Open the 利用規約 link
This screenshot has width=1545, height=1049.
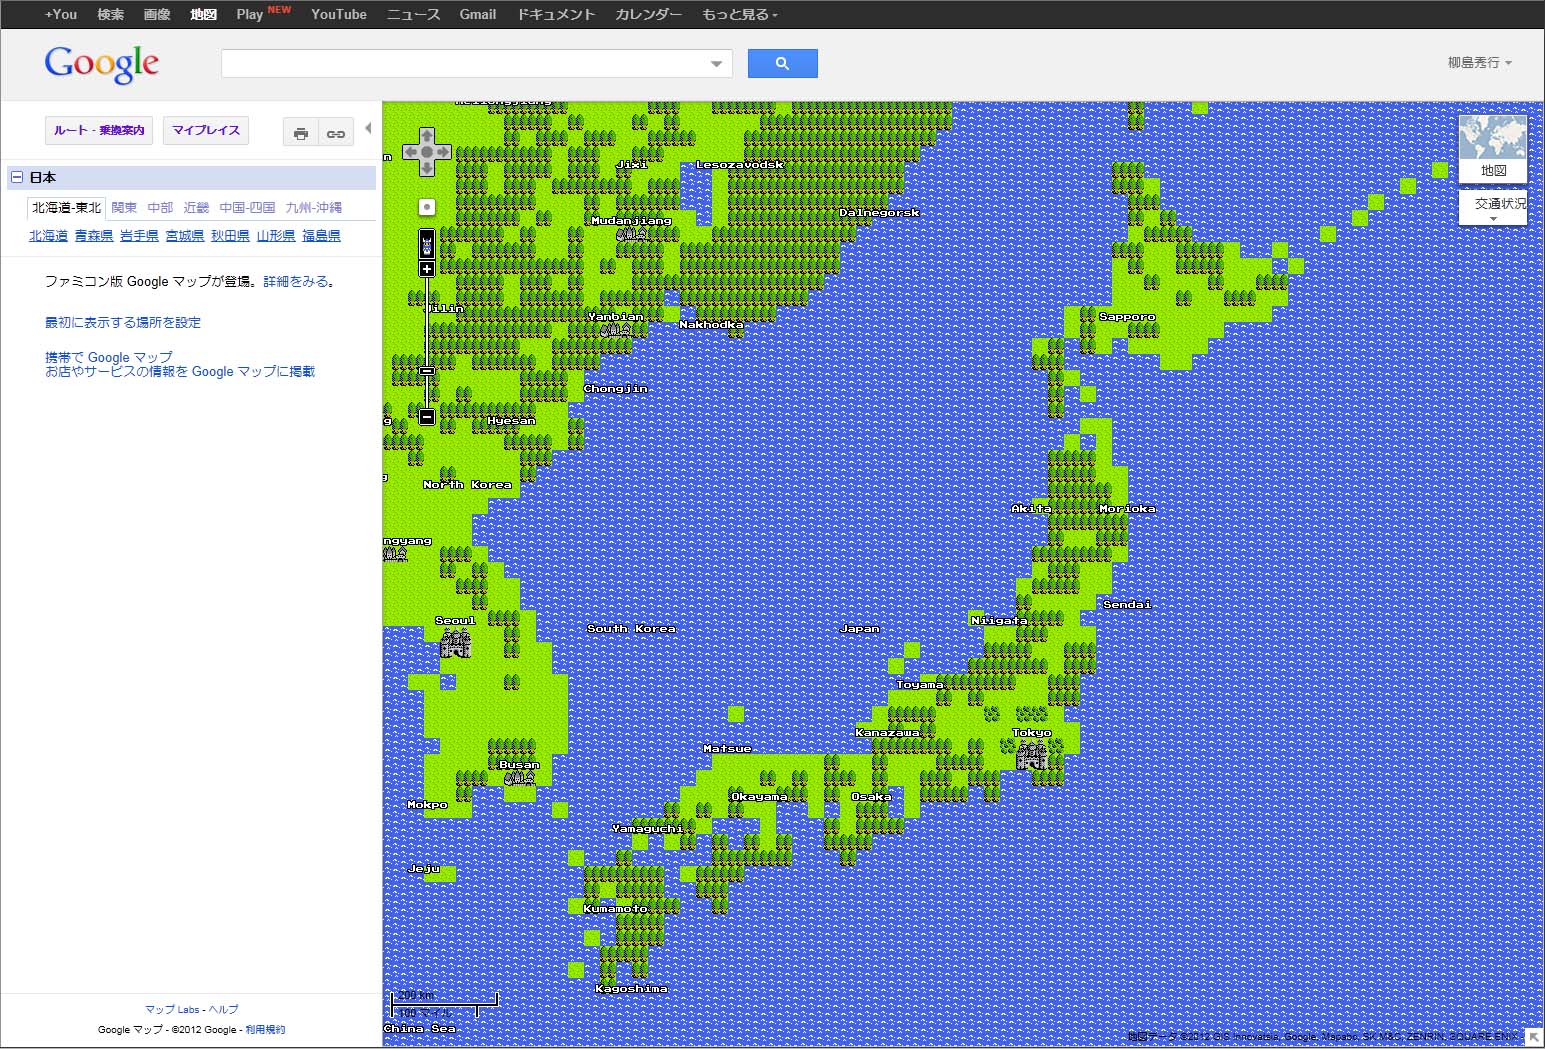(265, 1030)
